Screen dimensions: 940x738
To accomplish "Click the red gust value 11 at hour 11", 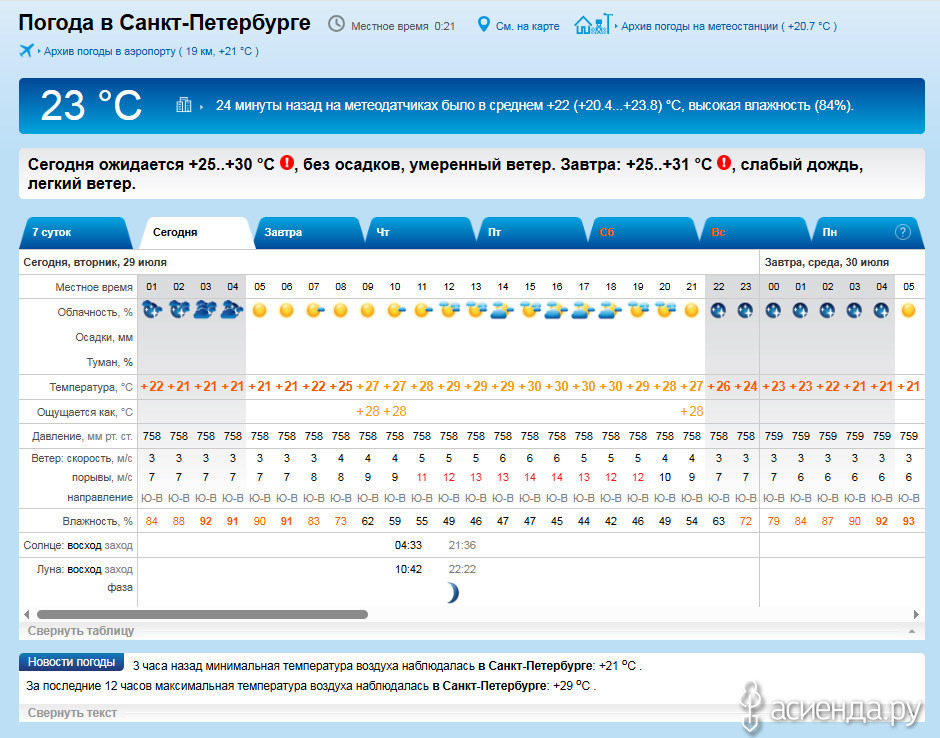I will (x=422, y=478).
